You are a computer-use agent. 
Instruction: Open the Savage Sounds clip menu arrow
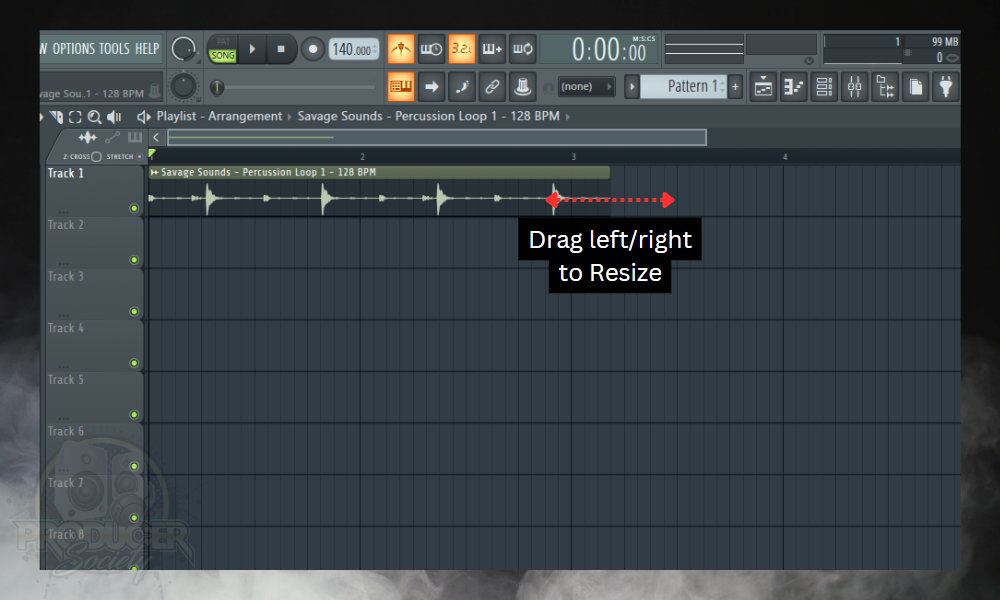[x=154, y=172]
